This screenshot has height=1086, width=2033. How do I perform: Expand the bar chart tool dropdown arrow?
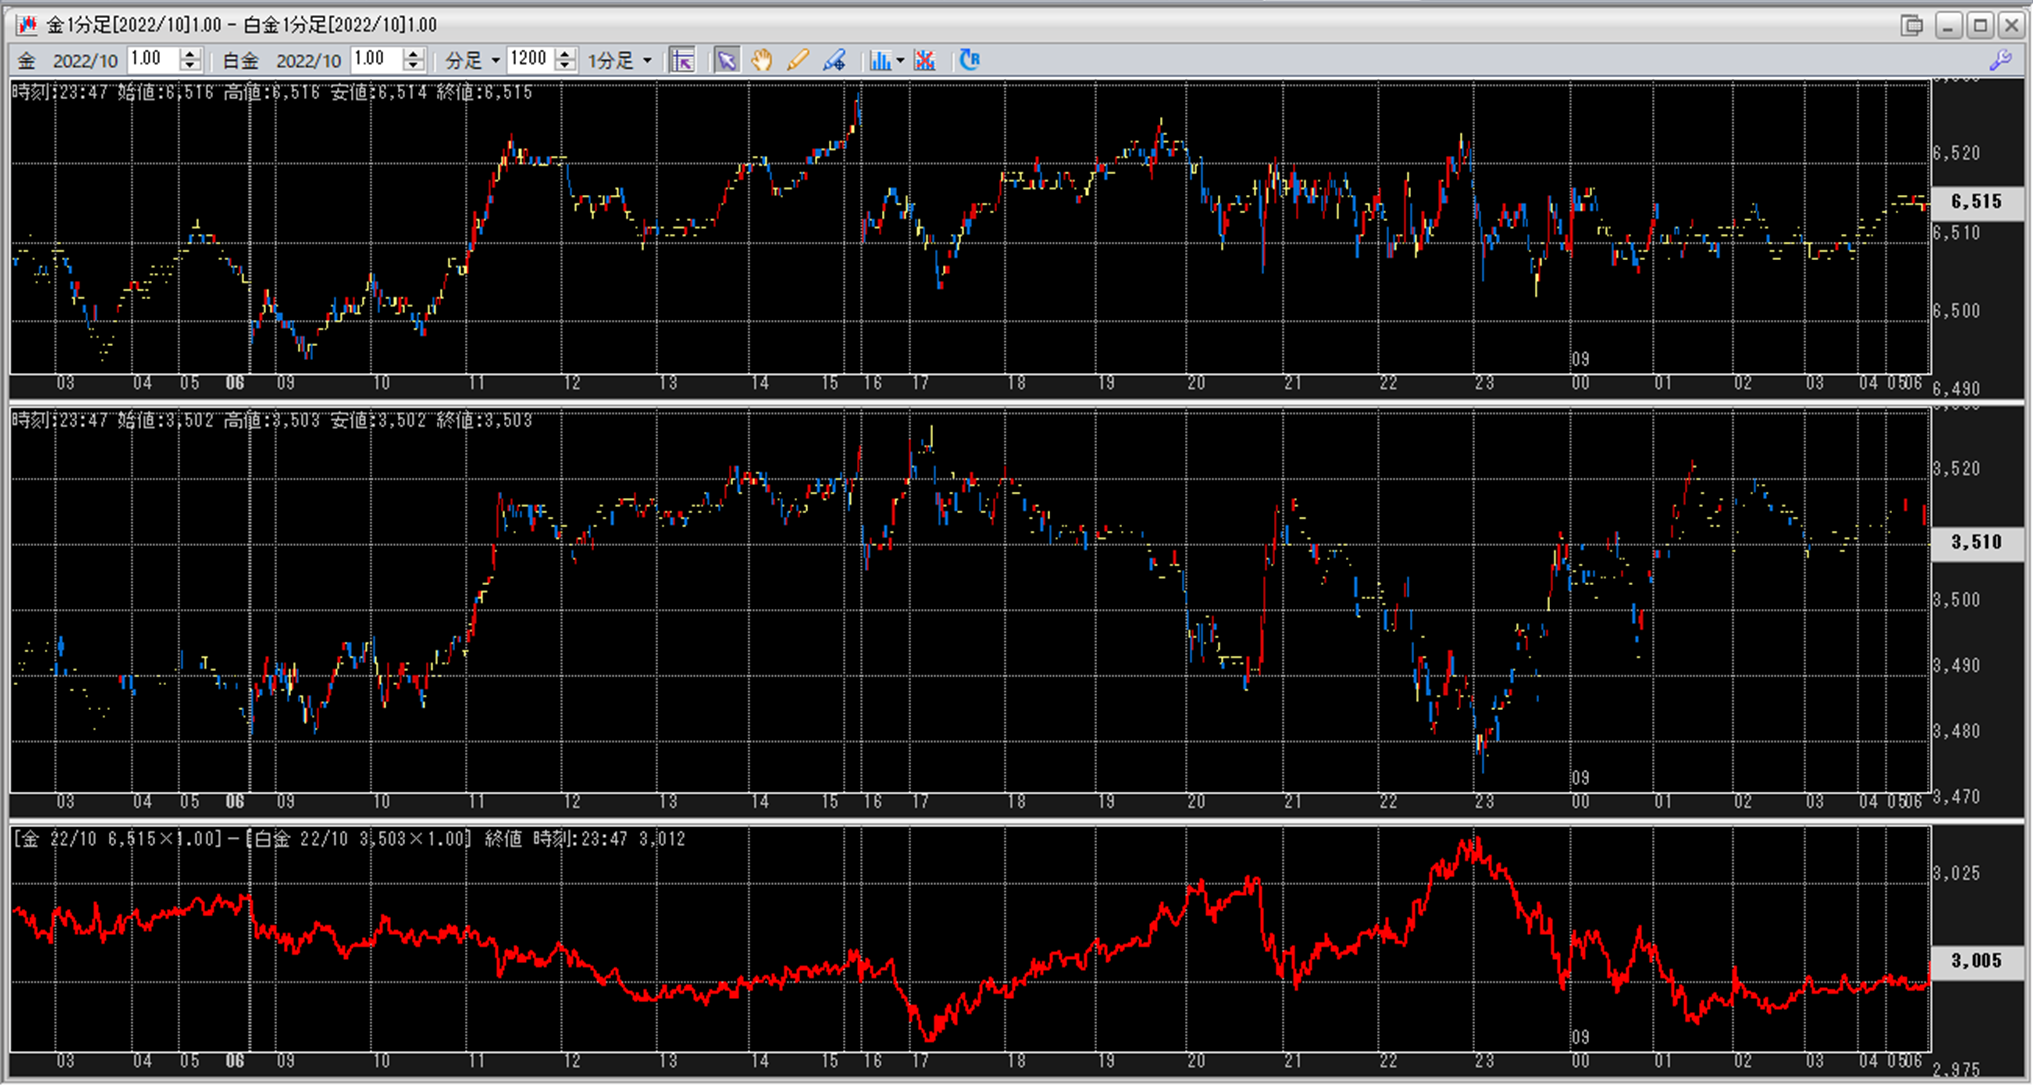point(900,60)
